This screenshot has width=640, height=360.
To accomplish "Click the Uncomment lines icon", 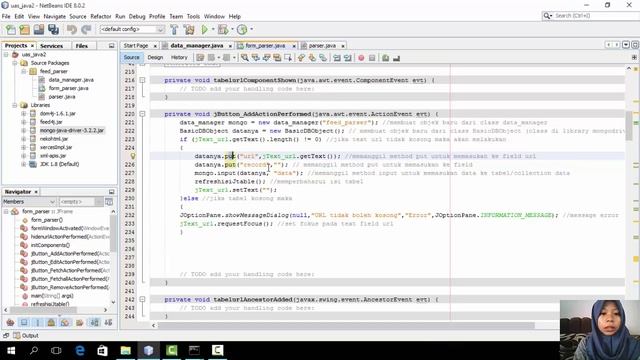I will click(x=396, y=58).
